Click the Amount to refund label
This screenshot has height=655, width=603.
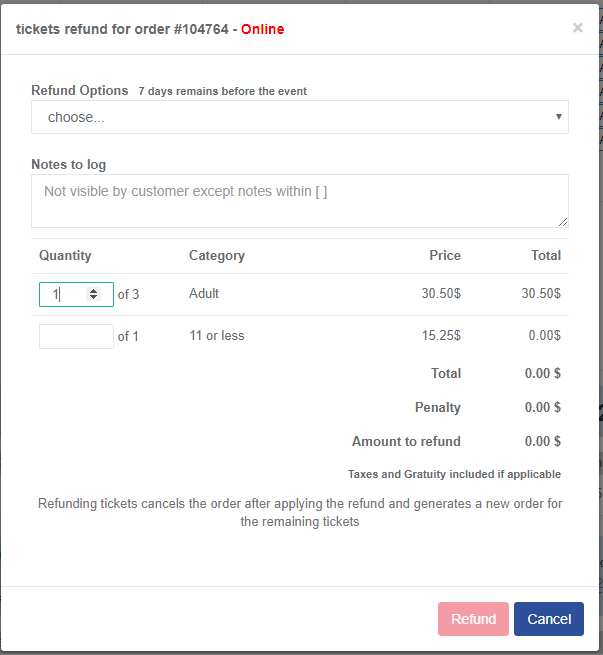(x=406, y=442)
